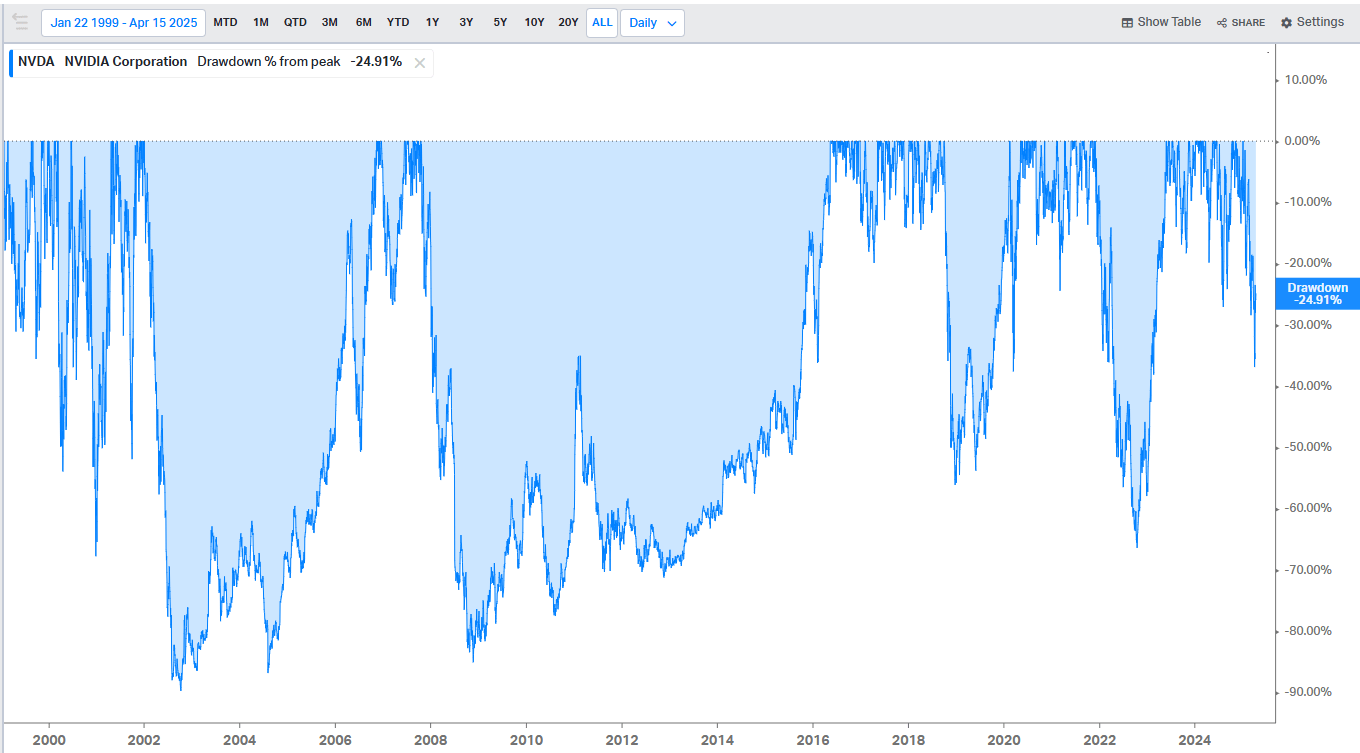Click the QTD period button
Screen dimensions: 1360x753
(294, 22)
